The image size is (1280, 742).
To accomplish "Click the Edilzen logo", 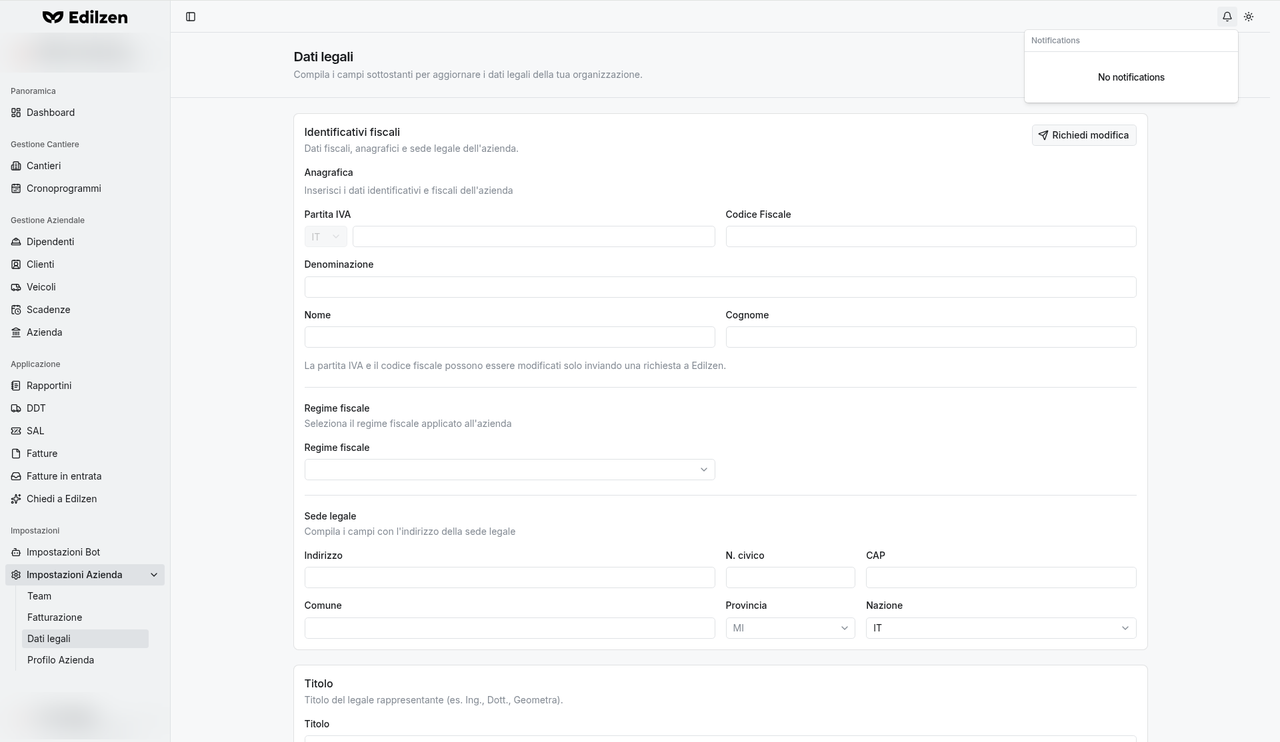I will point(85,17).
